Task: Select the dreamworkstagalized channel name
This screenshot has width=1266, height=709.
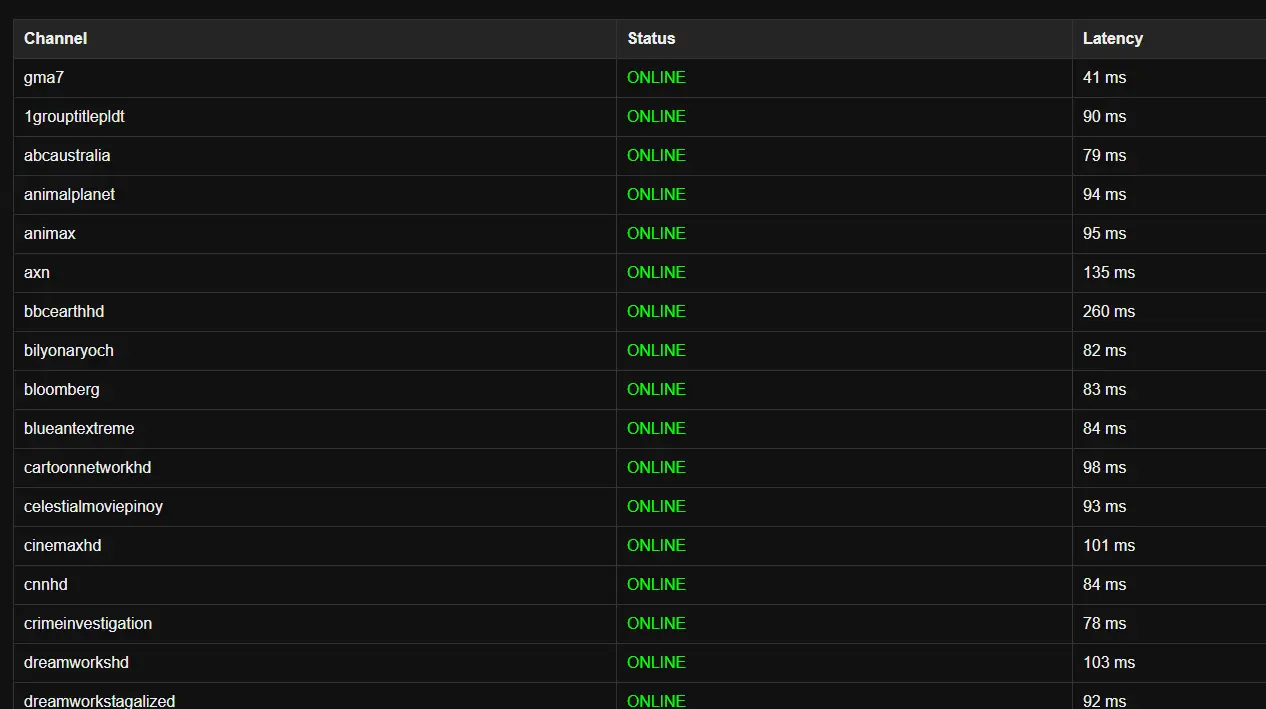Action: click(x=100, y=701)
